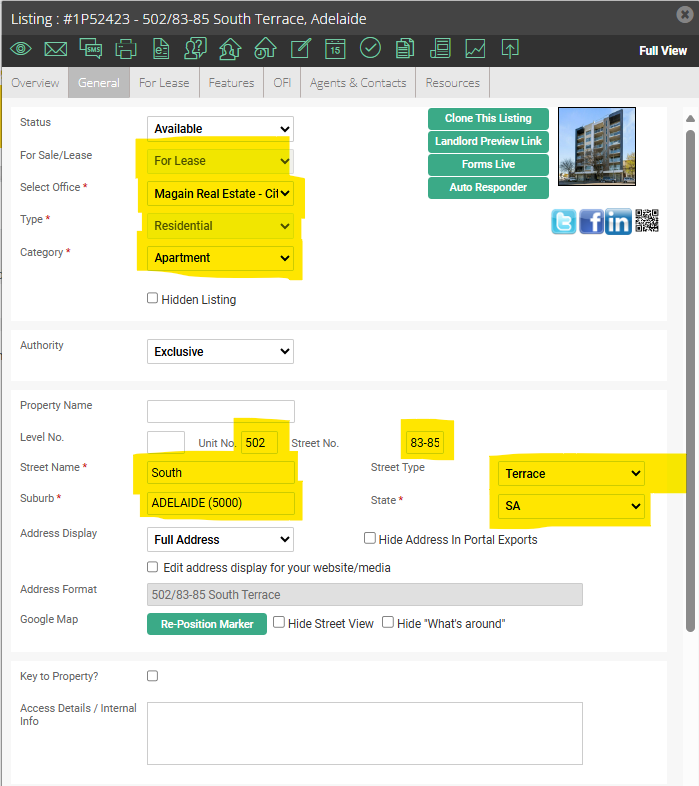Share listing via LinkedIn icon
The width and height of the screenshot is (699, 786).
618,221
